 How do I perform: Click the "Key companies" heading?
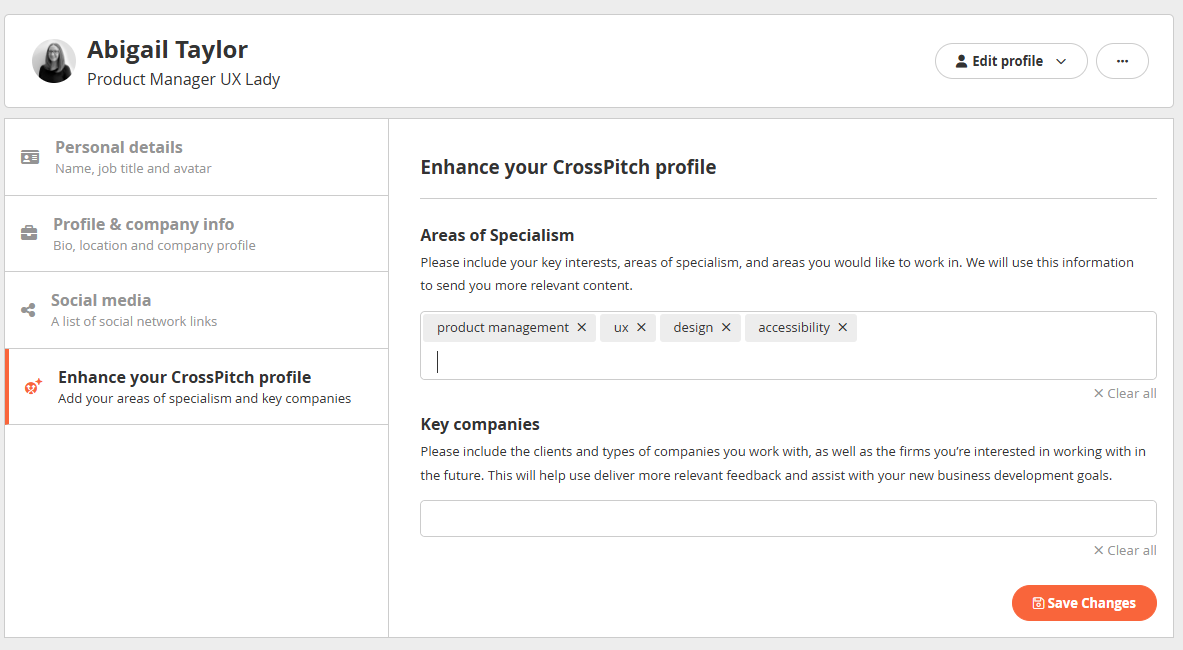pos(480,425)
